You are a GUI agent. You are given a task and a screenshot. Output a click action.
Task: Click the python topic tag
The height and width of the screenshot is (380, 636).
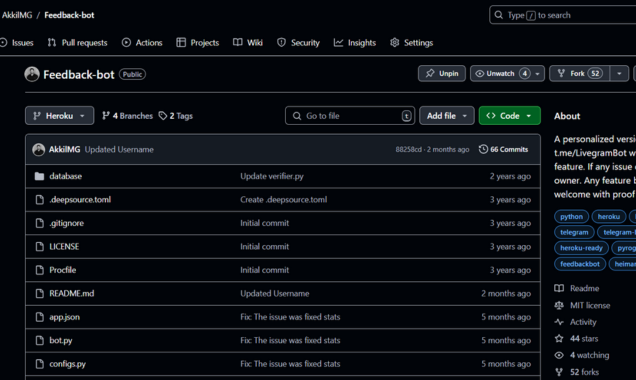(571, 217)
